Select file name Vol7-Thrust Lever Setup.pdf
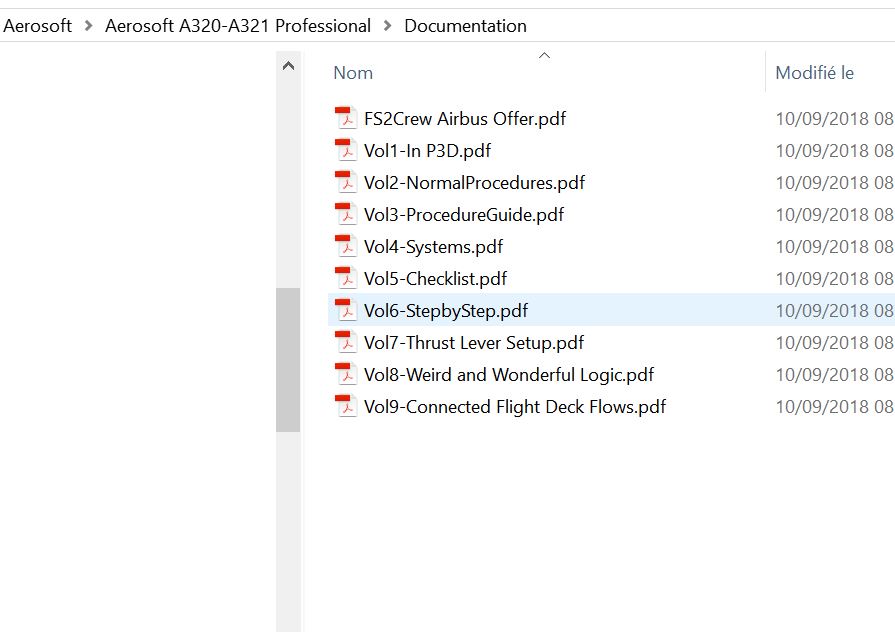895x632 pixels. click(x=474, y=343)
